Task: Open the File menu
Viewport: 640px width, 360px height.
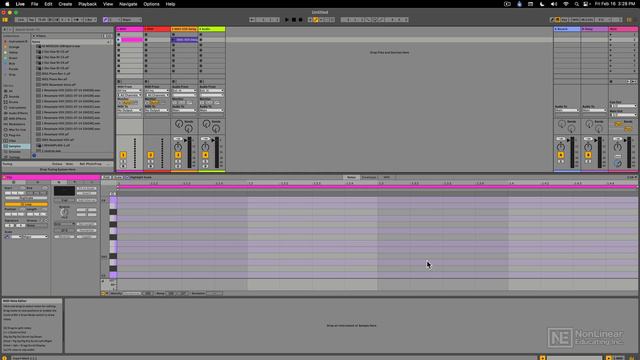Action: pos(34,4)
